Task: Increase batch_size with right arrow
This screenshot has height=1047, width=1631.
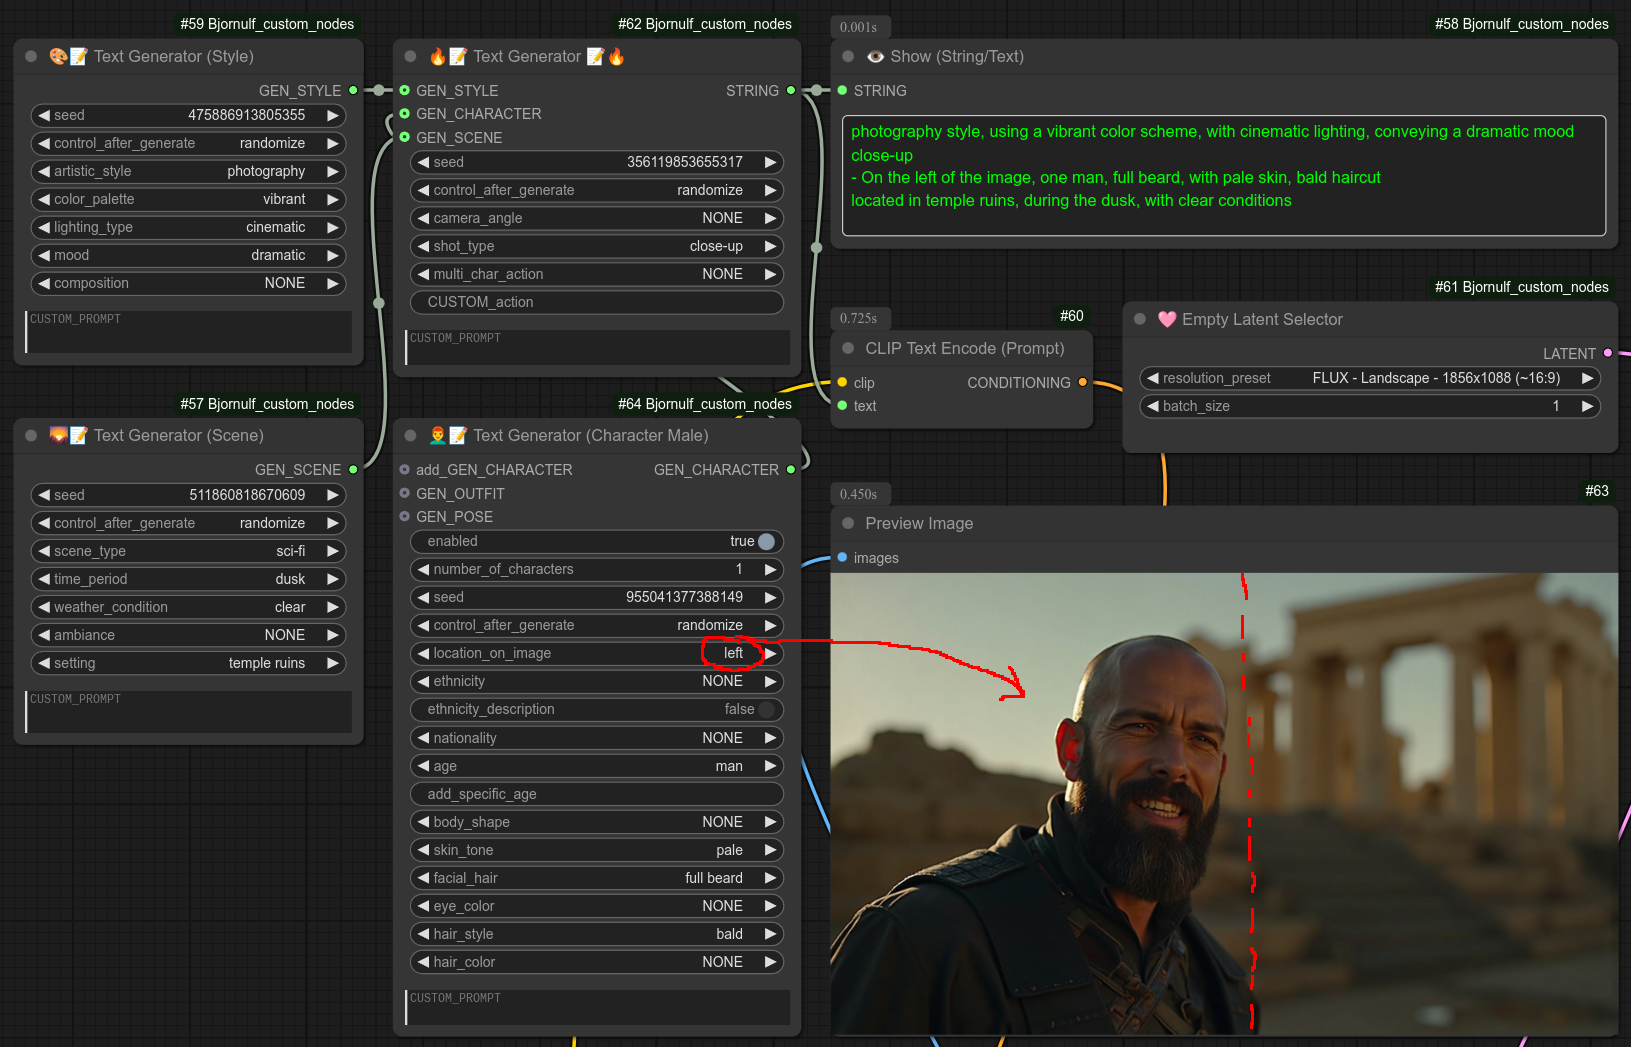Action: pos(1587,407)
